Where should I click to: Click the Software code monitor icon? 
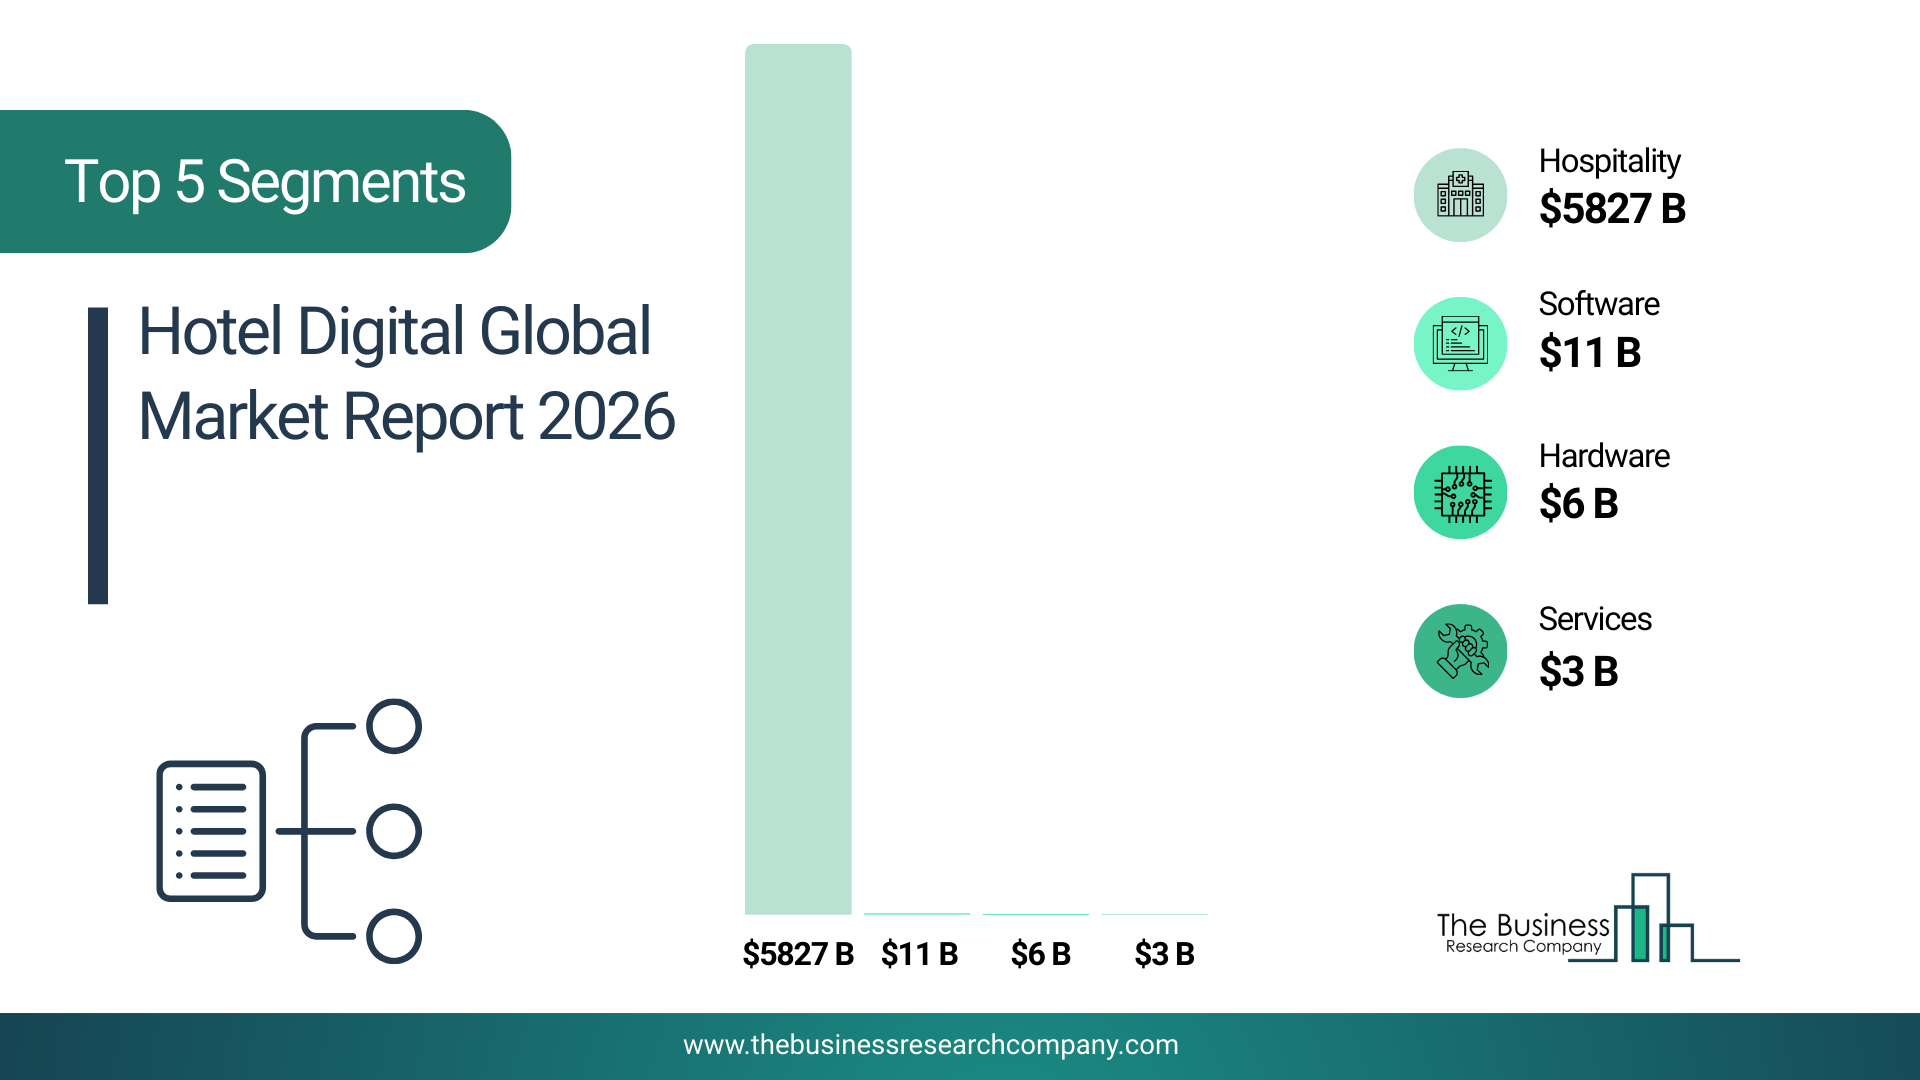coord(1460,343)
